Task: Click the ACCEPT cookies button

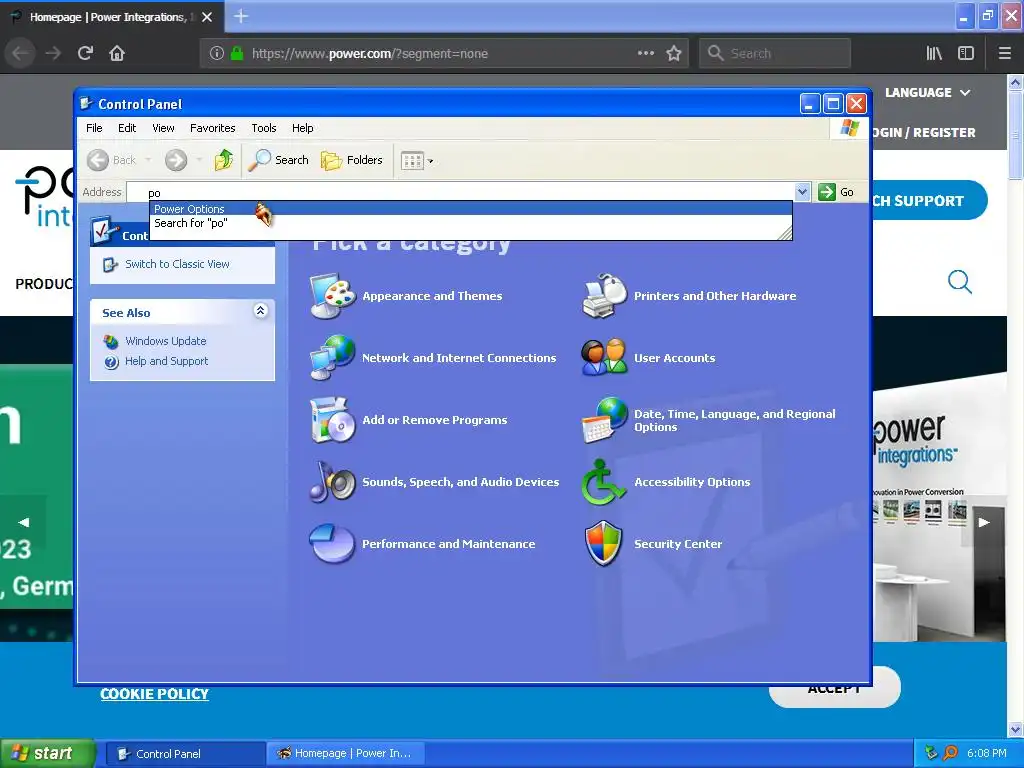Action: [834, 688]
